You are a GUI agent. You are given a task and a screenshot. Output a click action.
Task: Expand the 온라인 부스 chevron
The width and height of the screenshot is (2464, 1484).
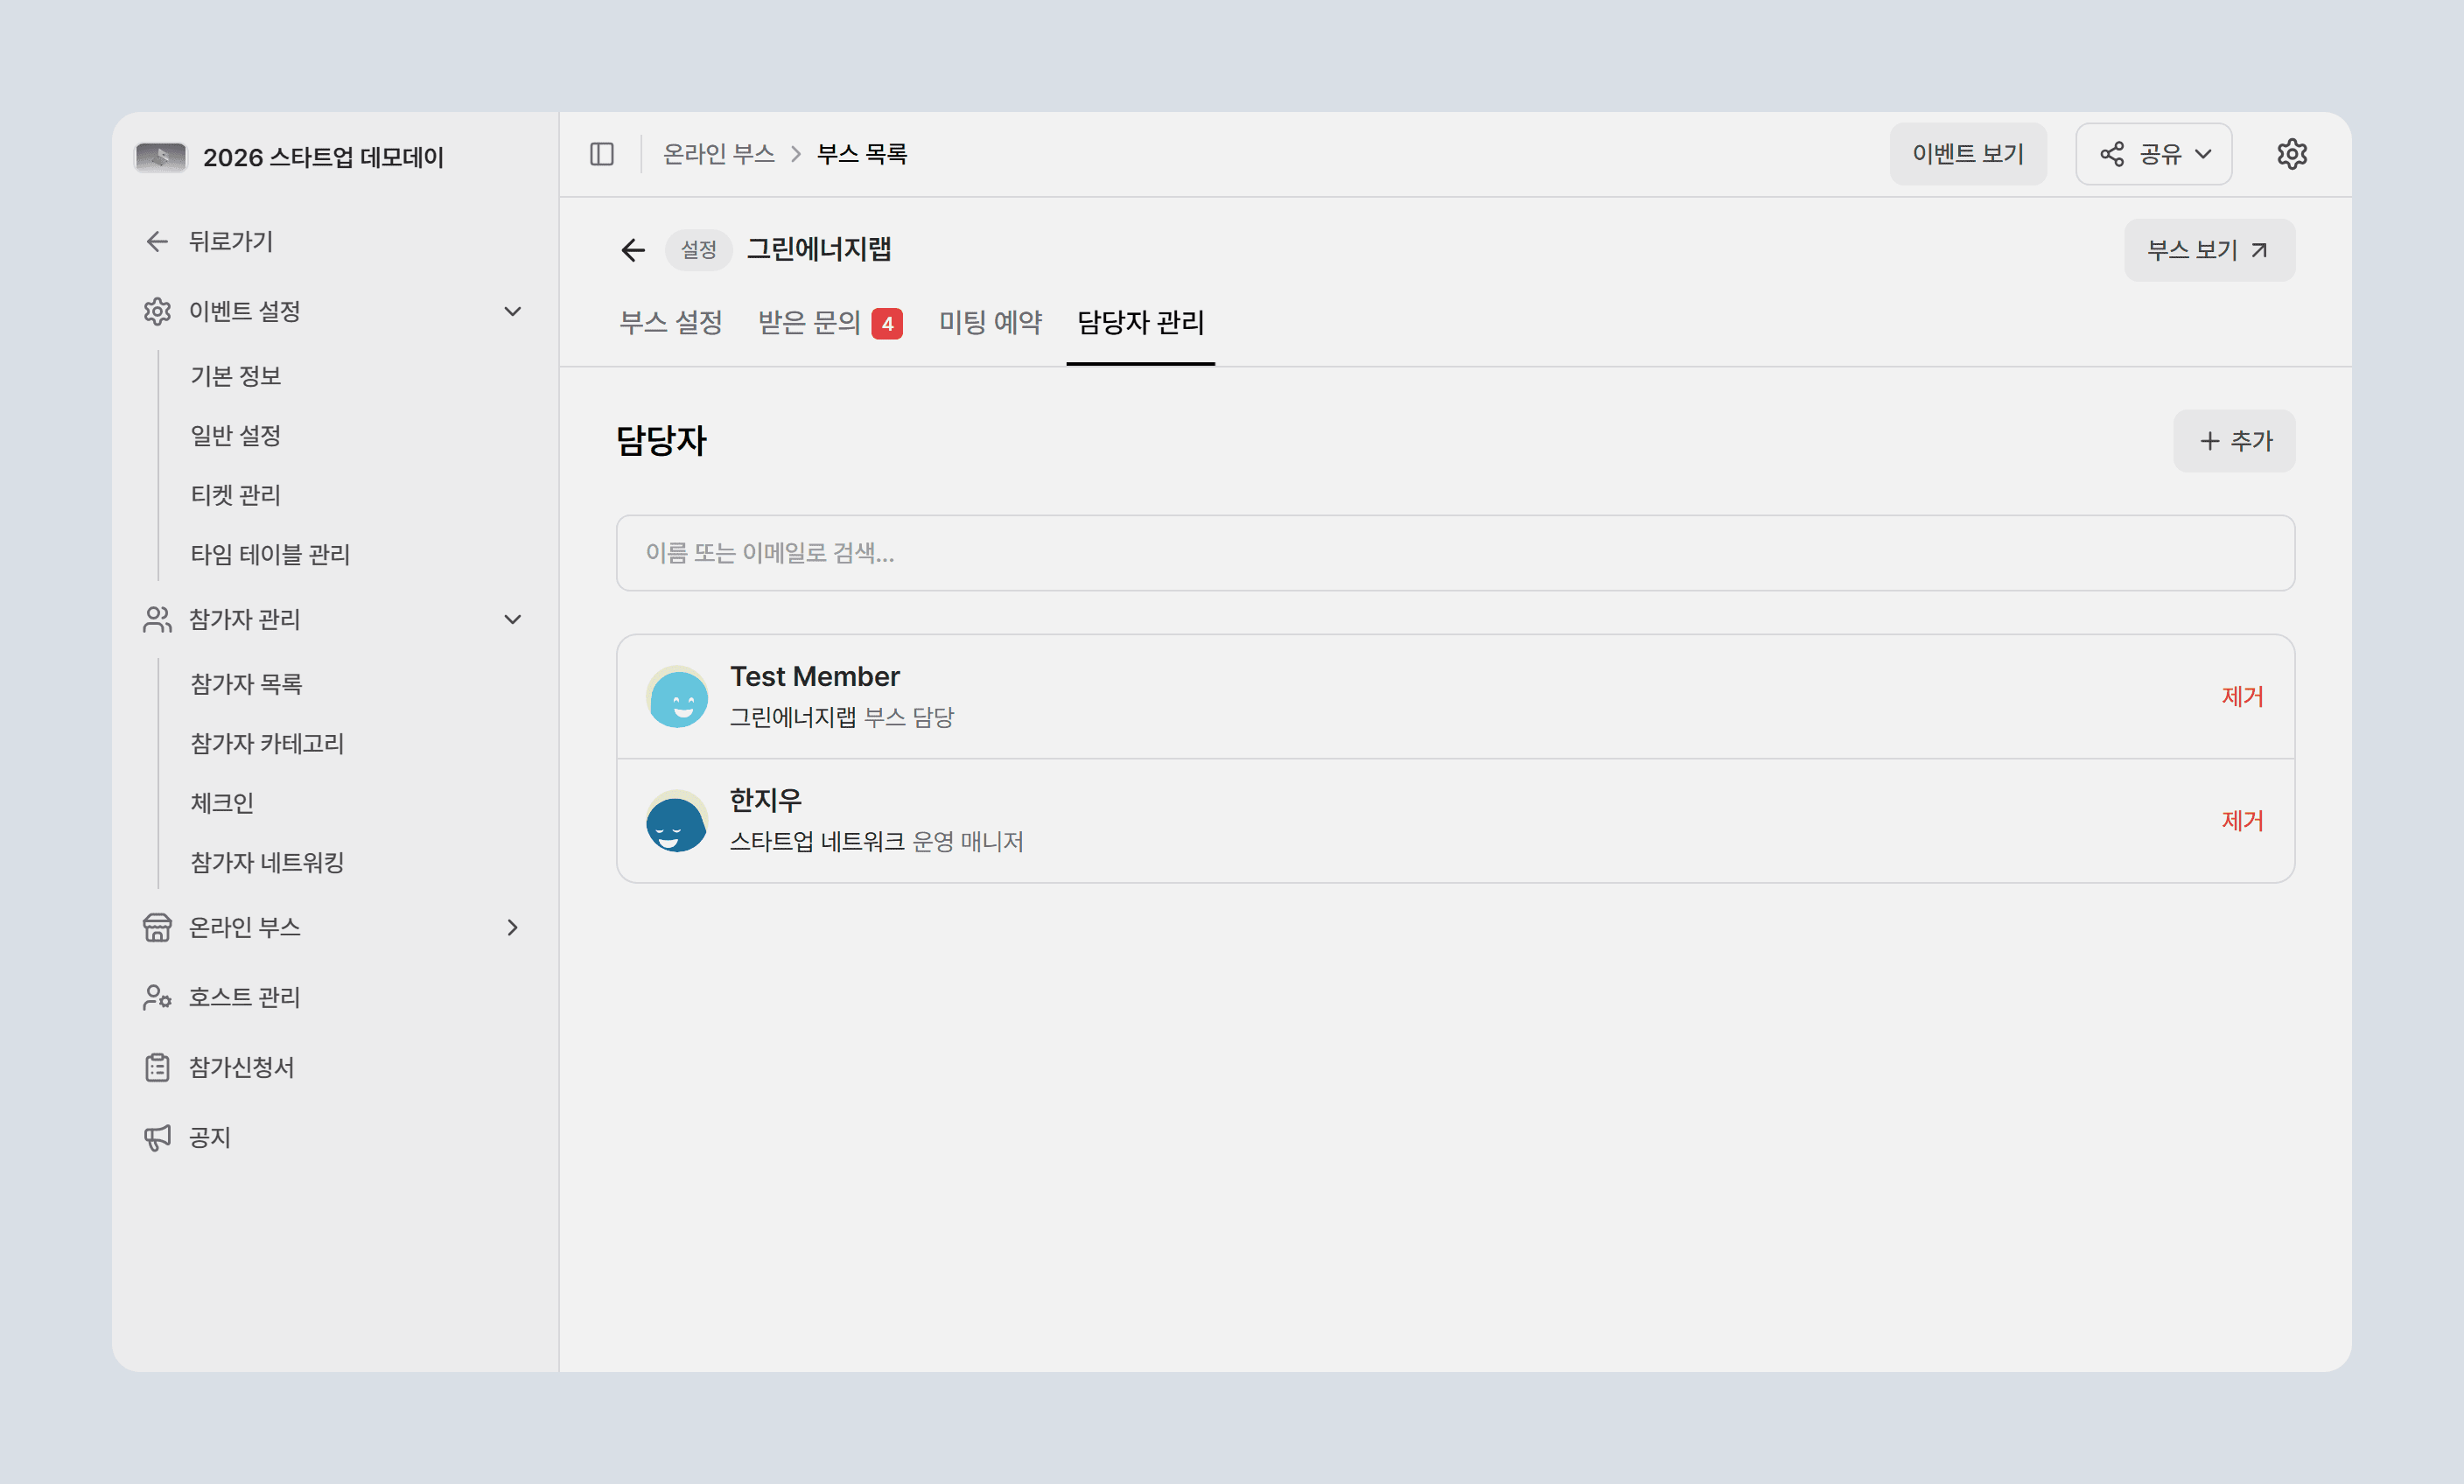point(513,927)
